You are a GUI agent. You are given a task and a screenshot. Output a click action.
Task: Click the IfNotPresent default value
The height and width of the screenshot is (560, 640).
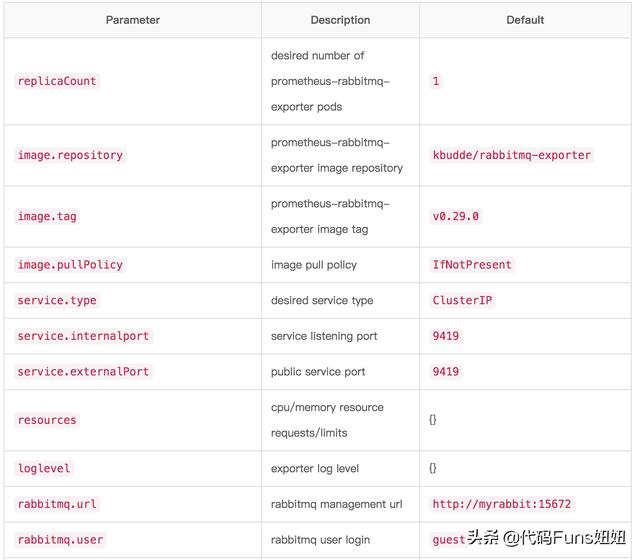click(x=472, y=265)
